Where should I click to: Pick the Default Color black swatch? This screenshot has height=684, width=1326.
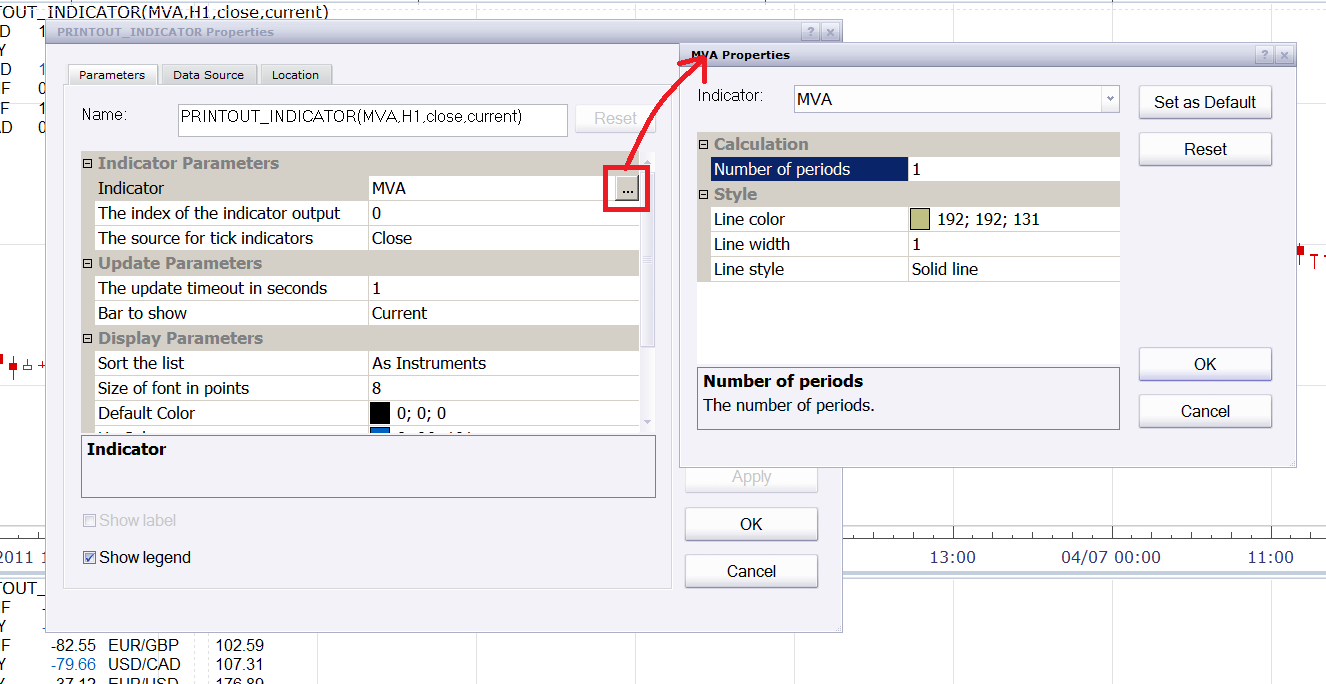[380, 413]
